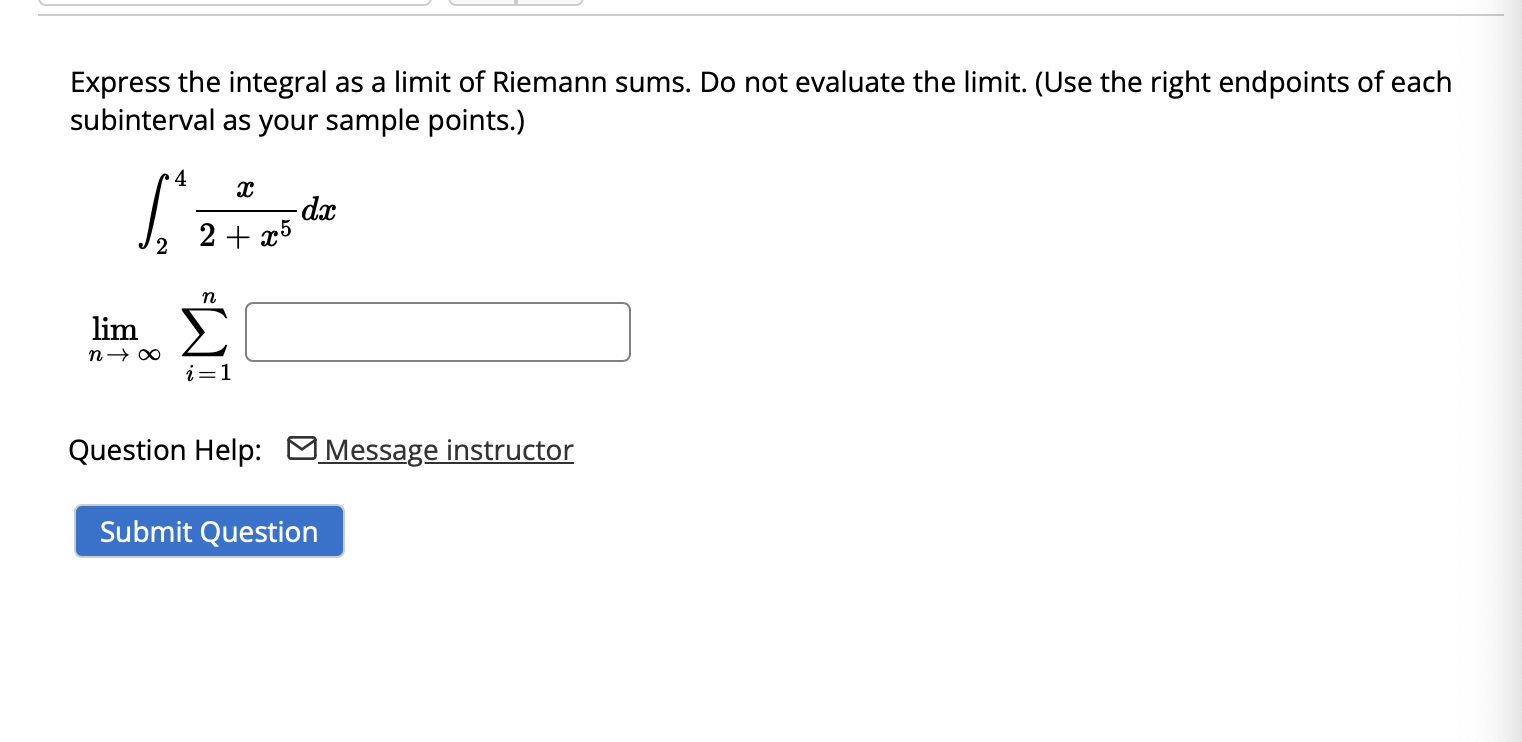Click the summation symbol before the answer box

tap(206, 333)
